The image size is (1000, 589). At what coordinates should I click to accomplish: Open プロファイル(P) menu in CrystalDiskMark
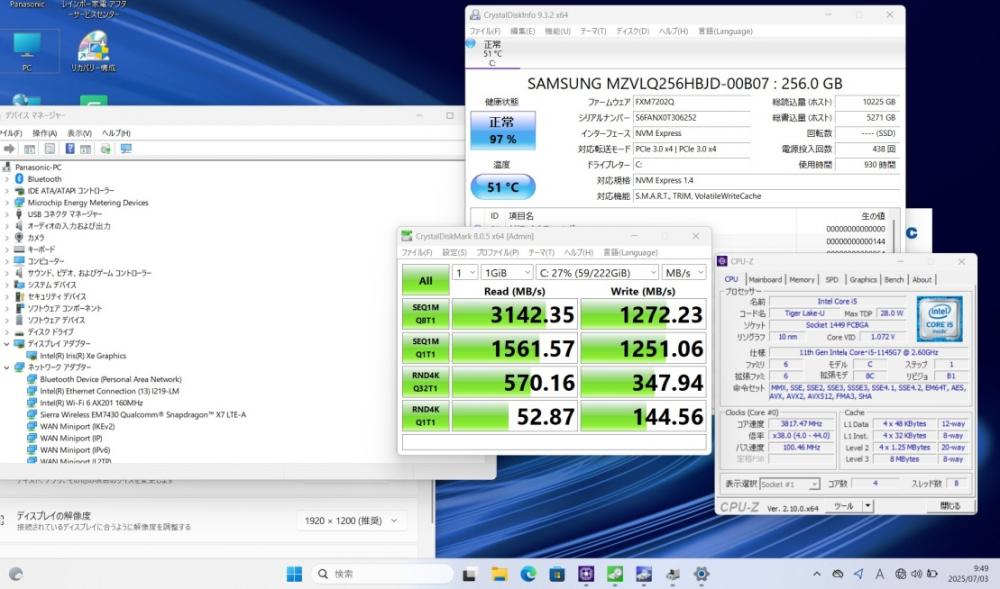click(497, 252)
